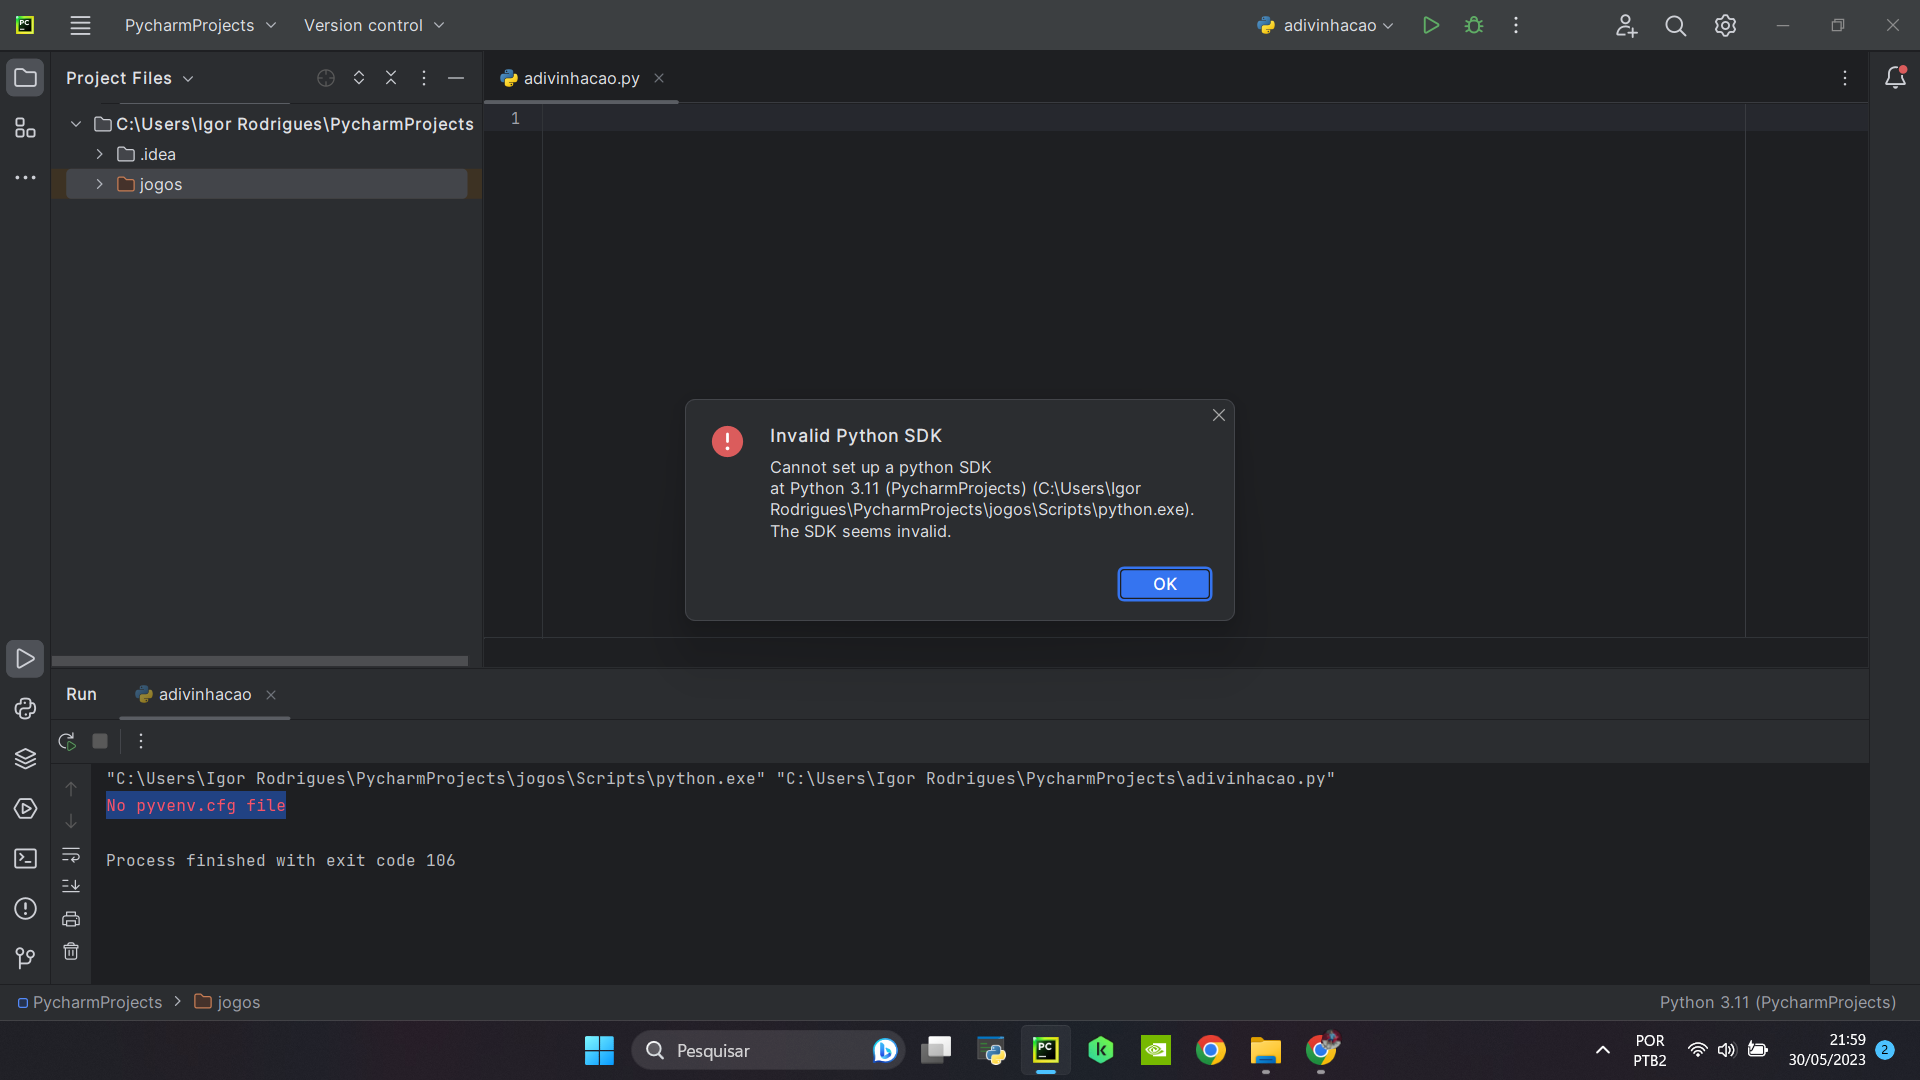Open Search Everywhere magnifier
This screenshot has width=1920, height=1080.
(x=1676, y=25)
